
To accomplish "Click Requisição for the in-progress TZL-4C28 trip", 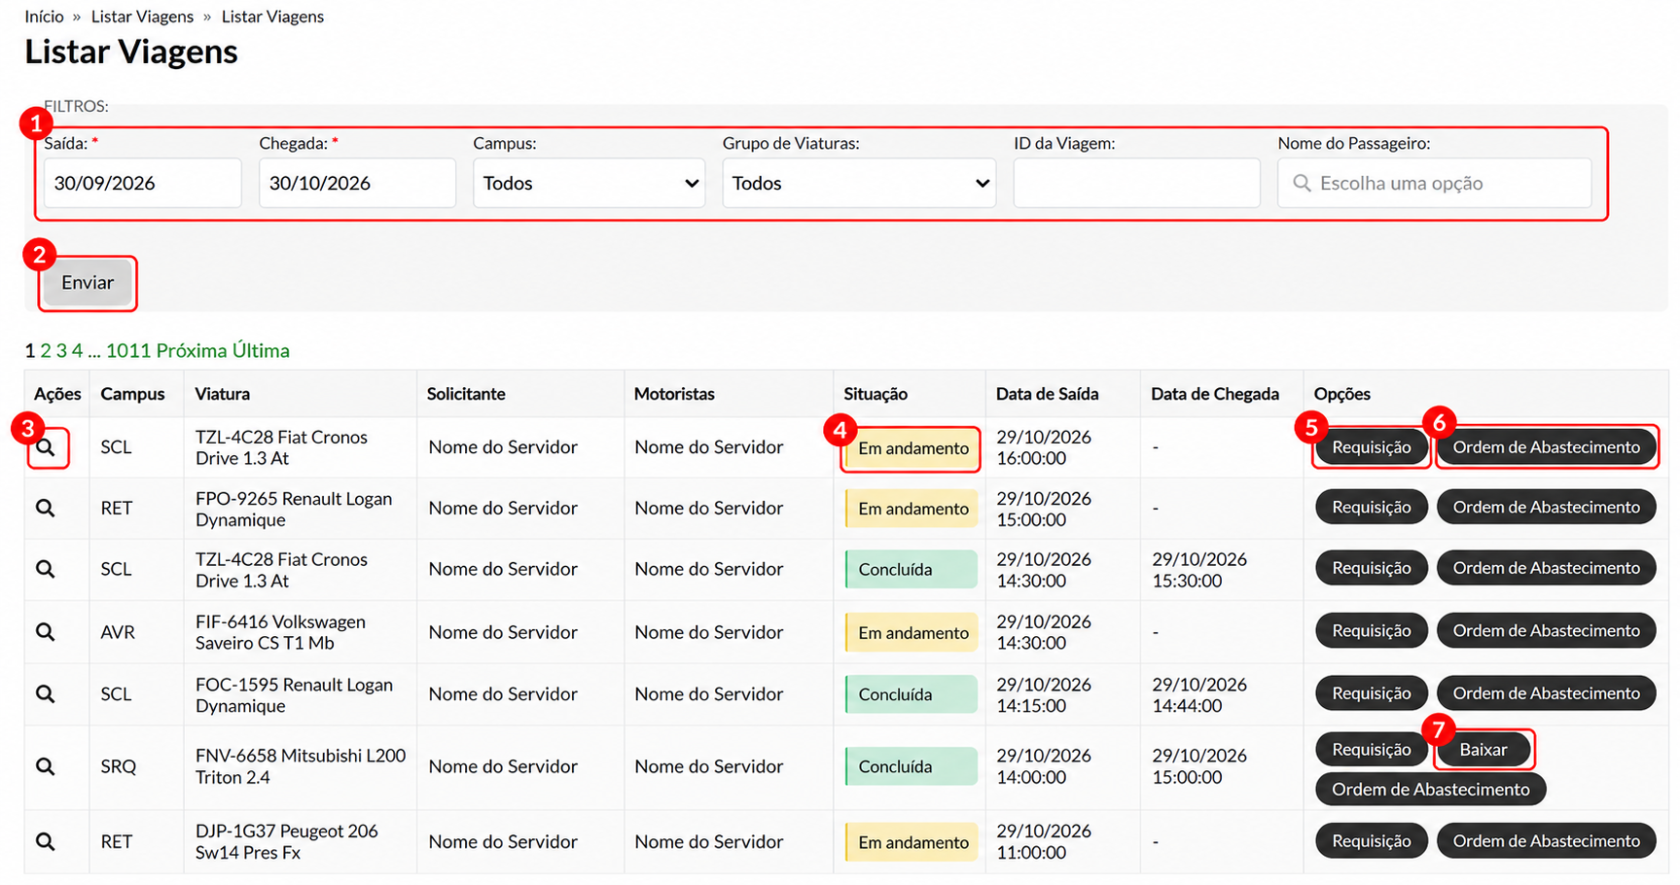I will pos(1371,447).
